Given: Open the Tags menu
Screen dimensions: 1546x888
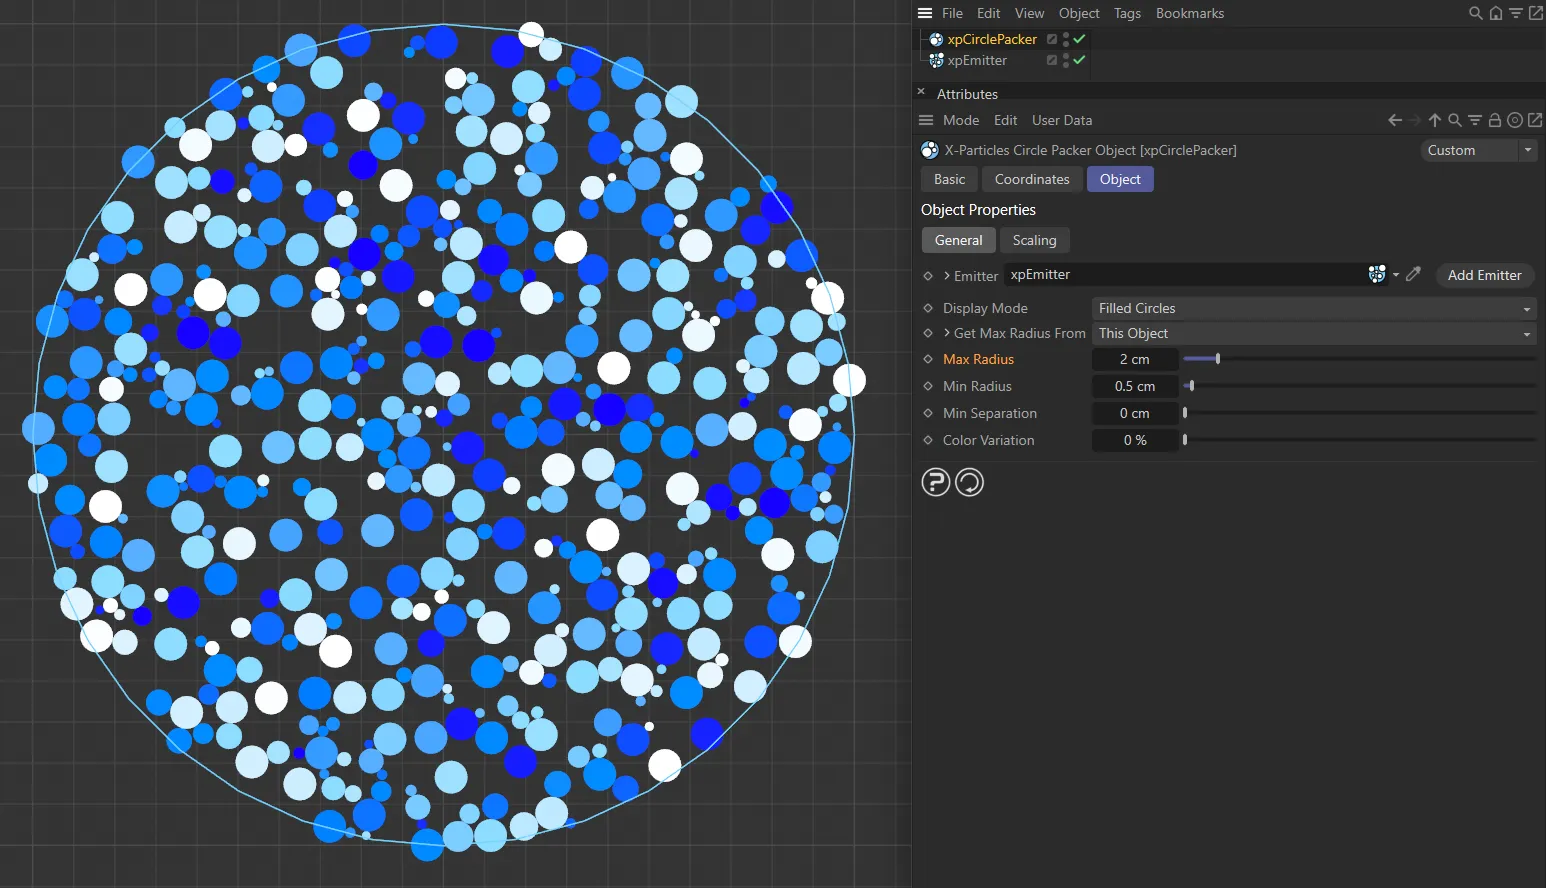Looking at the screenshot, I should pyautogui.click(x=1127, y=13).
